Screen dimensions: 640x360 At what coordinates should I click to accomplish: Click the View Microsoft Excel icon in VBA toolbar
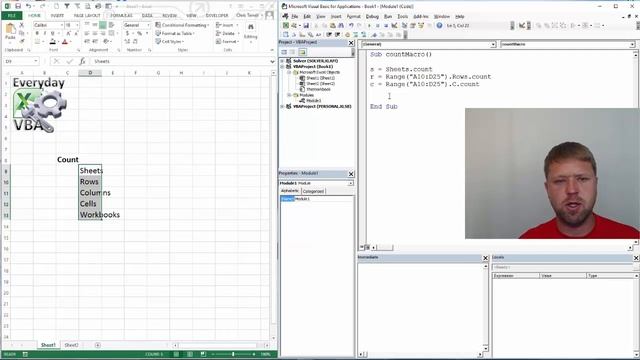tap(286, 26)
